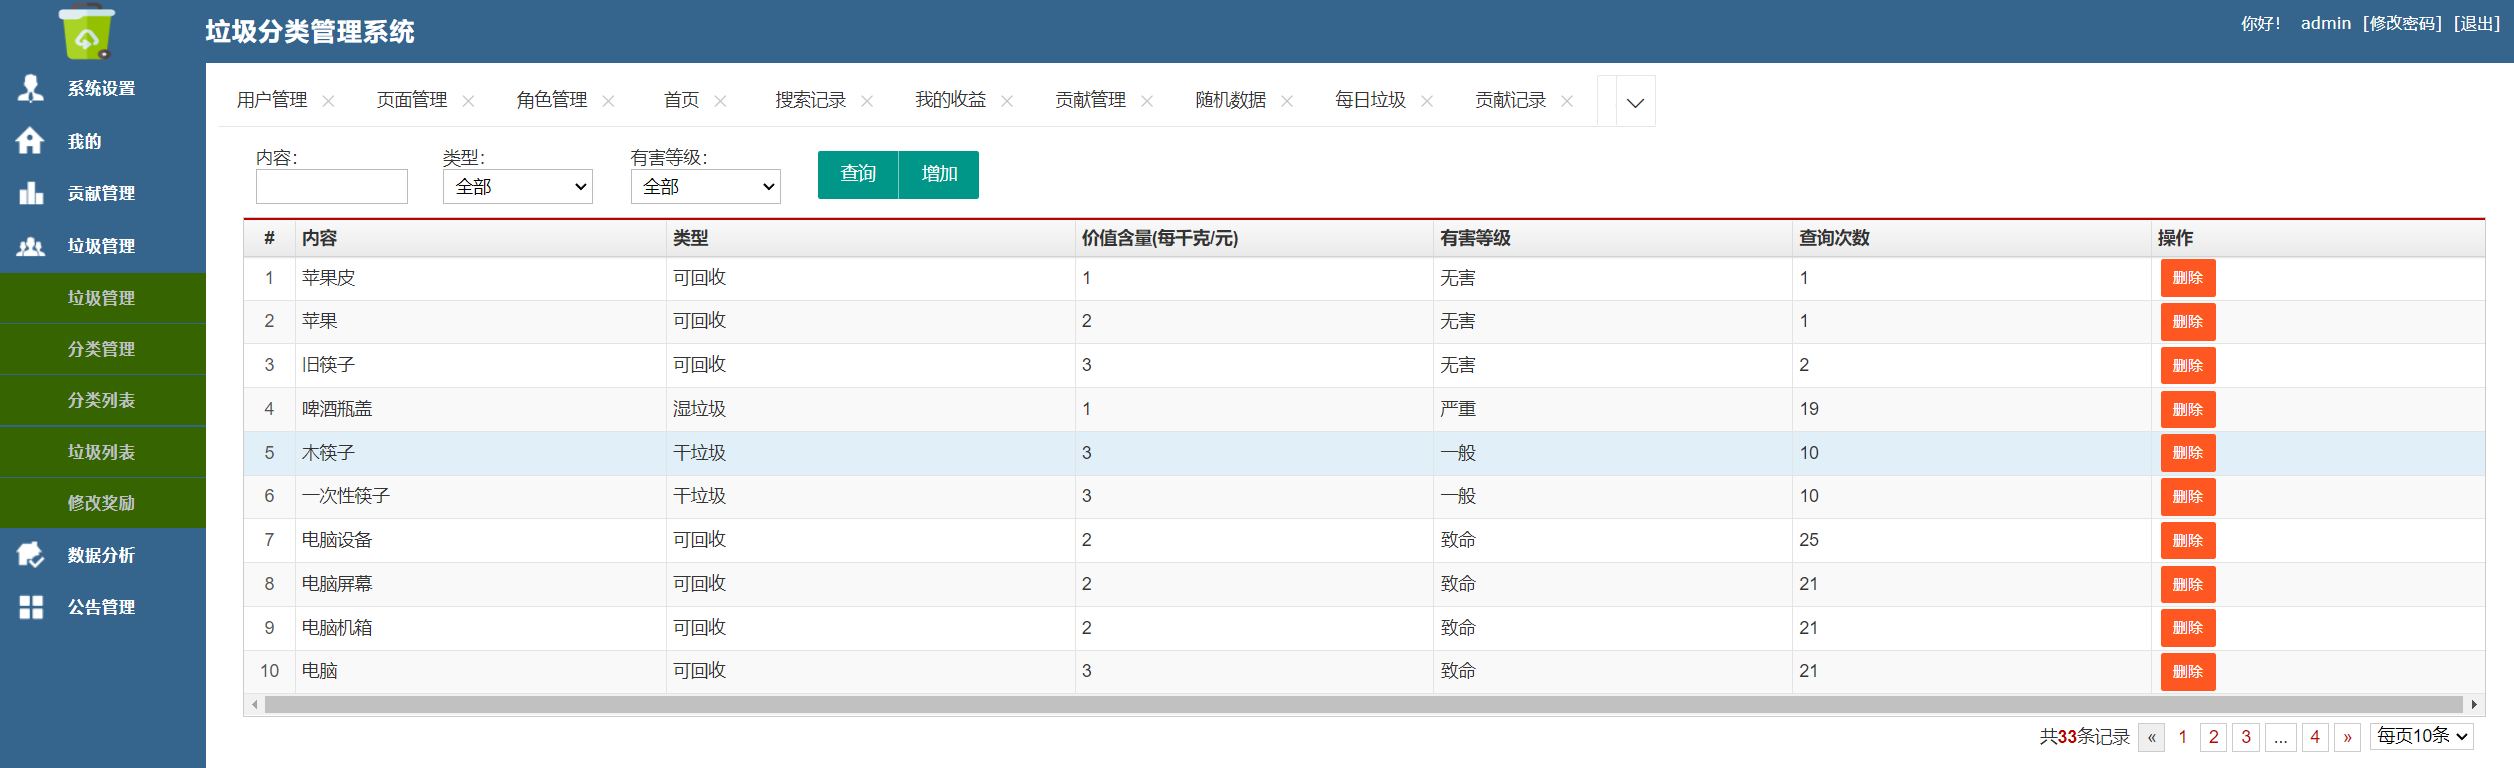Click the green trash bin logo
2514x768 pixels.
coord(87,32)
